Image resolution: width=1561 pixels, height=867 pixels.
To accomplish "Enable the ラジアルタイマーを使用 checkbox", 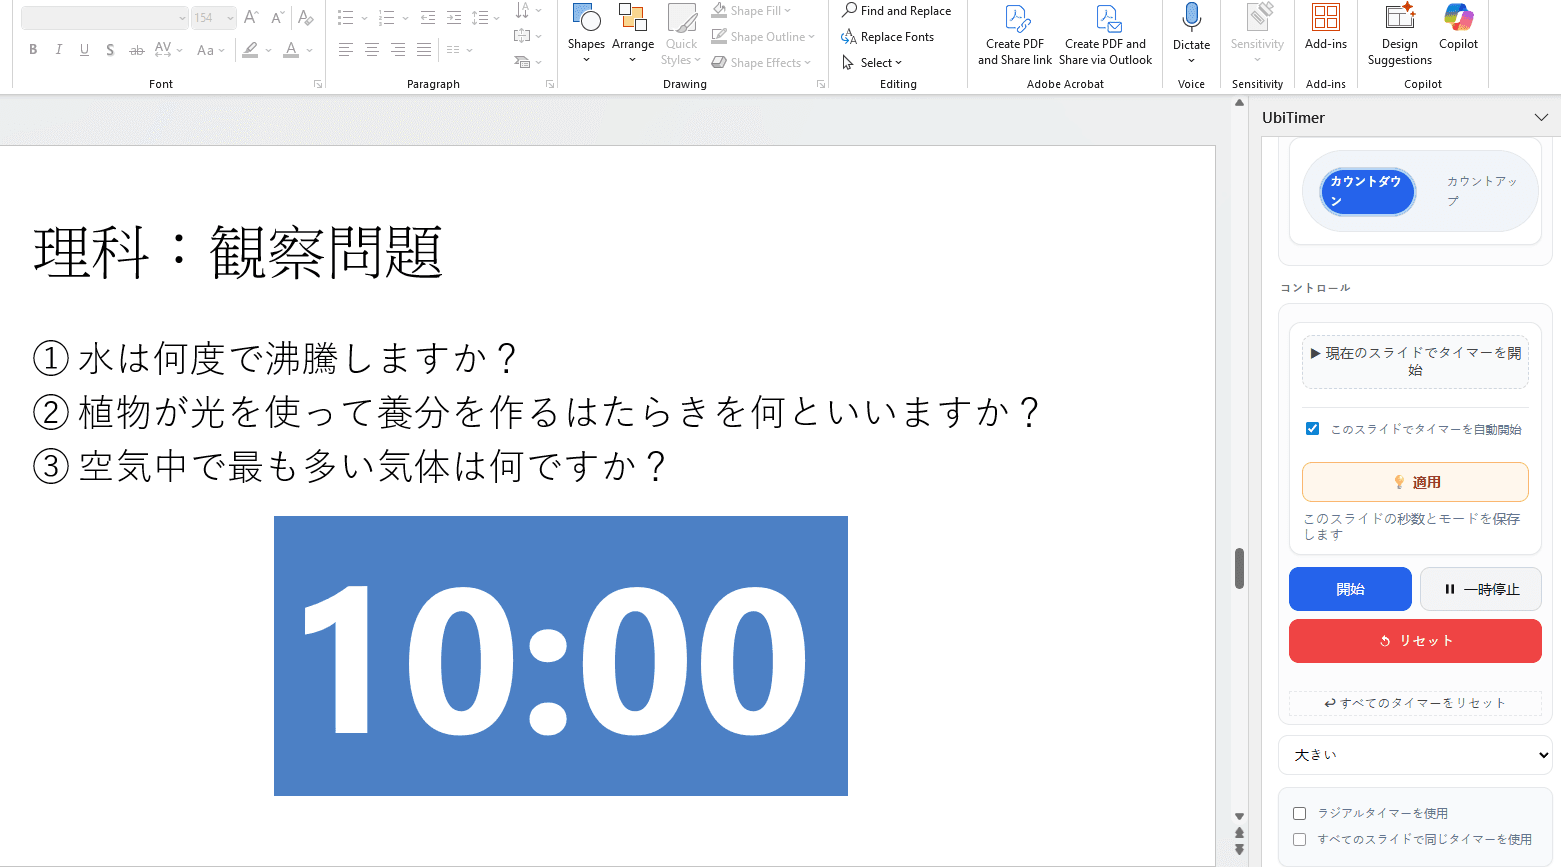I will tap(1299, 813).
